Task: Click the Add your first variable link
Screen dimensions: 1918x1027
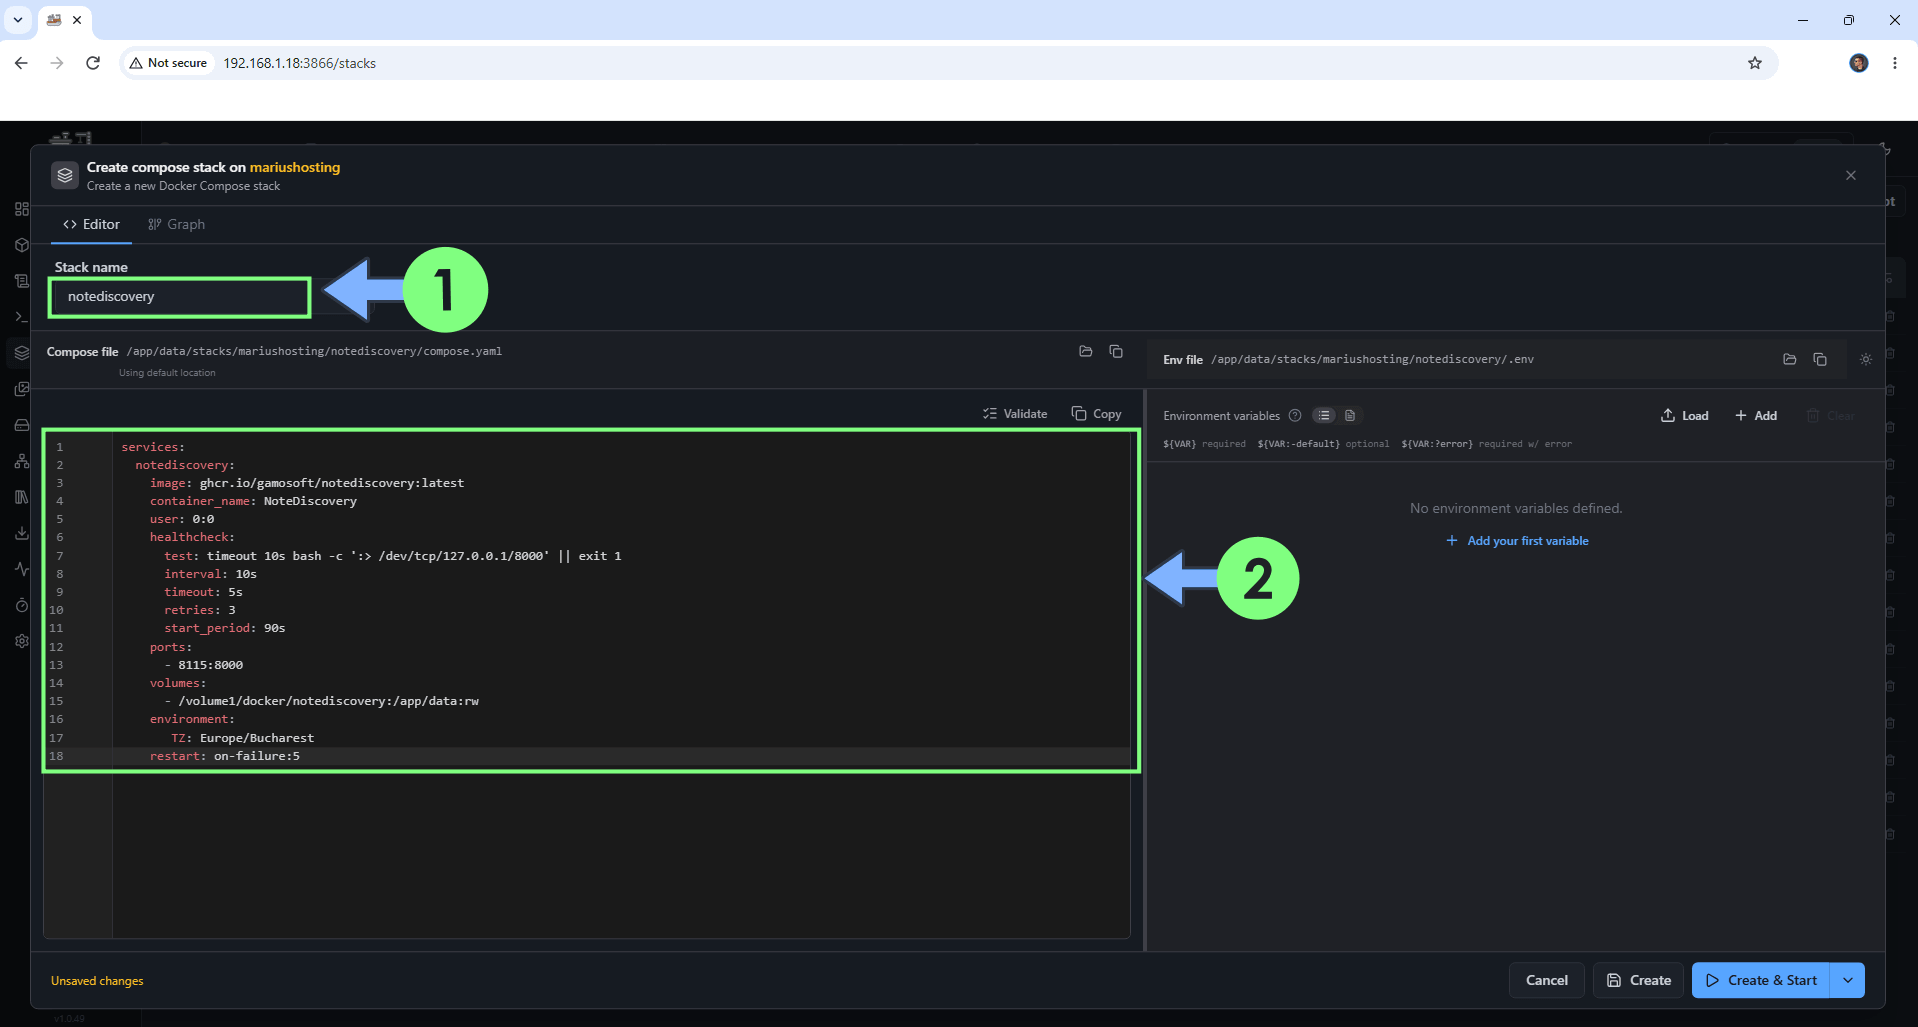Action: [1517, 541]
